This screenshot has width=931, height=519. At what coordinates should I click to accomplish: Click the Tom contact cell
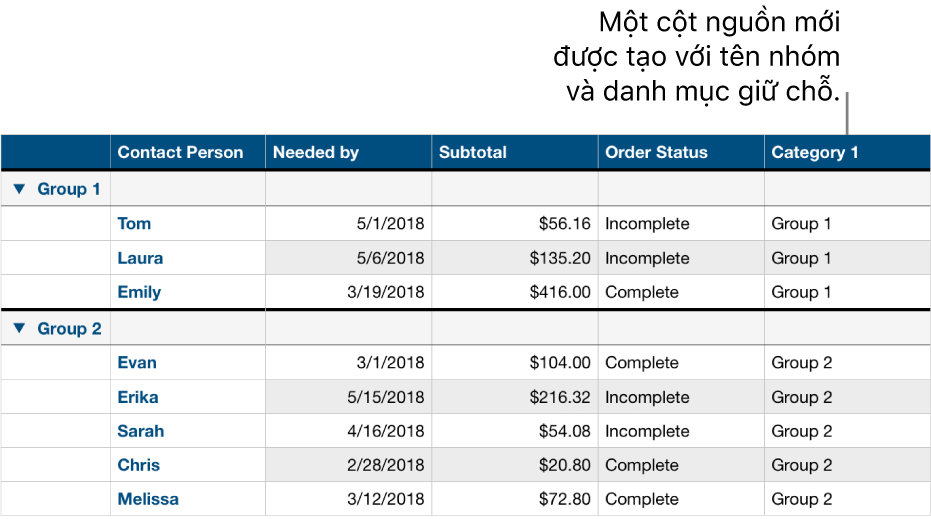135,224
